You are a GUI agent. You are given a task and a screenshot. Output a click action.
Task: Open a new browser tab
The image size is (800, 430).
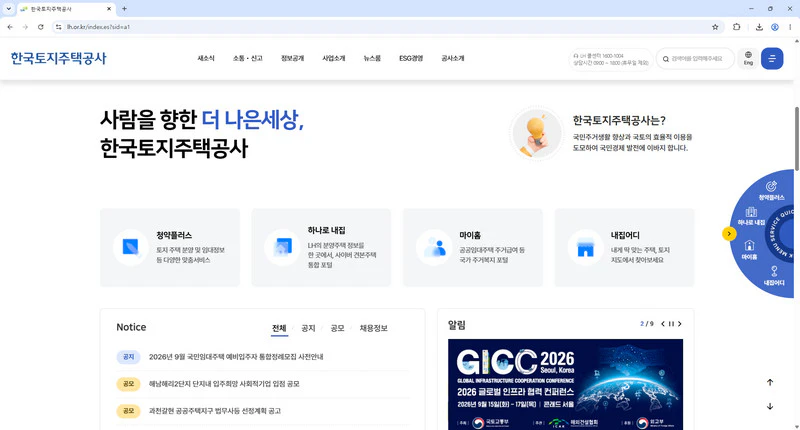tap(124, 9)
